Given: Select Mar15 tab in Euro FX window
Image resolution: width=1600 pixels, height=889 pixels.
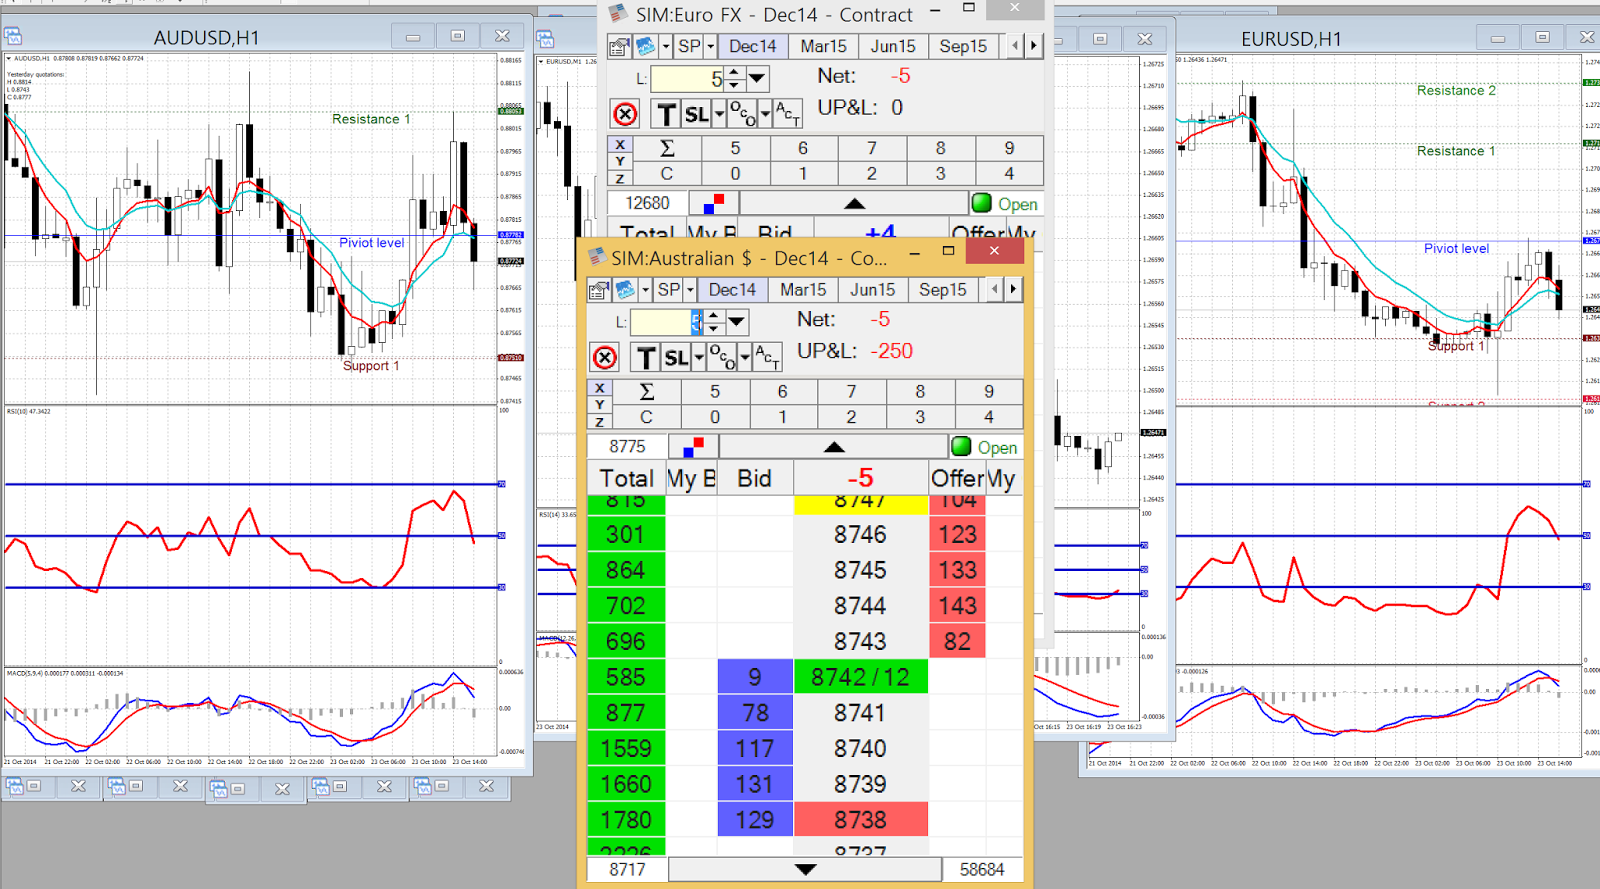Looking at the screenshot, I should 823,46.
